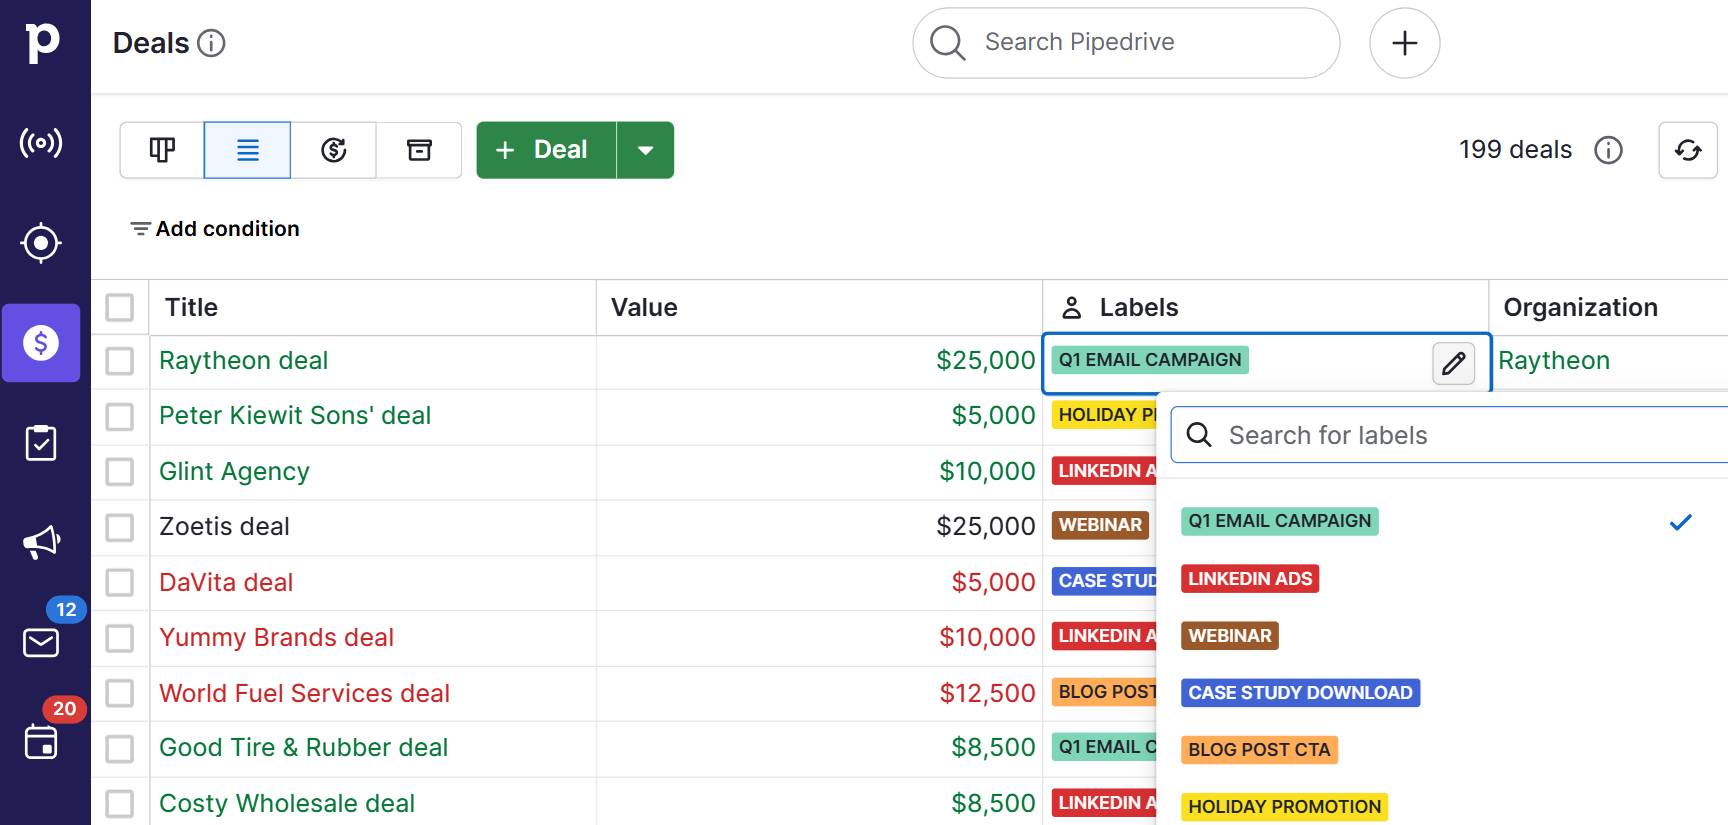Click magnifier icon in label search
Screen dimensions: 1728x825
pyautogui.click(x=1199, y=435)
